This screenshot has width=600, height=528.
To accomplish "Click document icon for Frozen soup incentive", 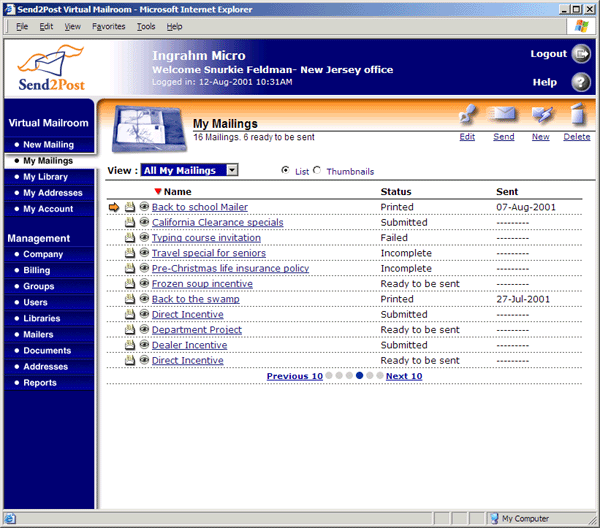I will [x=130, y=284].
